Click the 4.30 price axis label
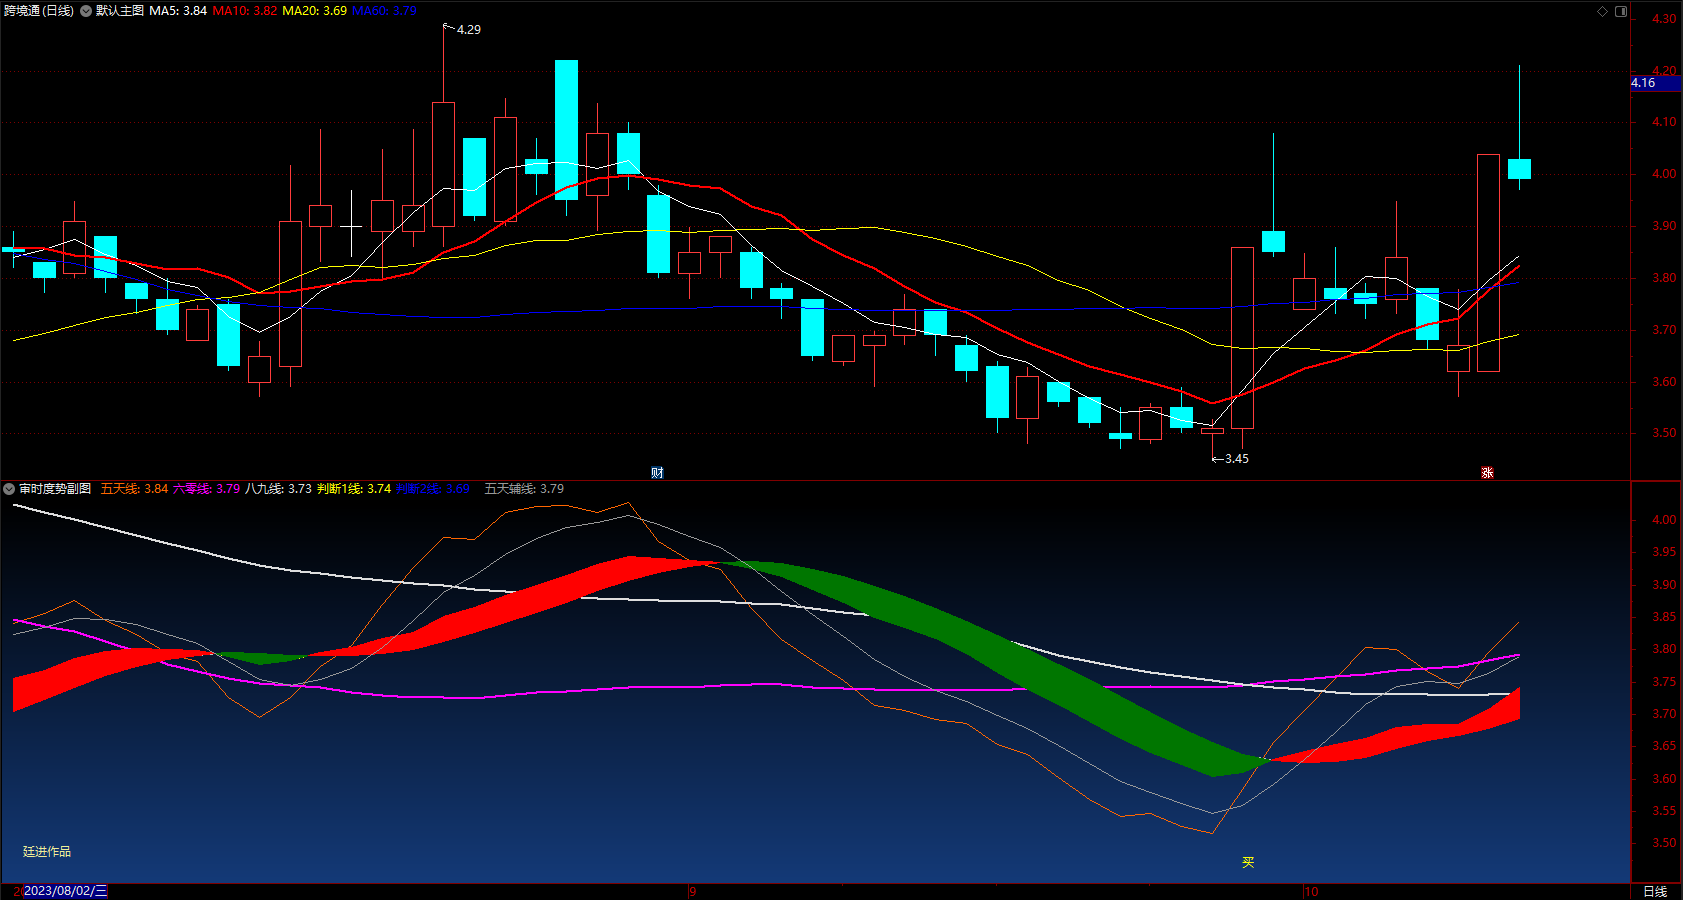The height and width of the screenshot is (900, 1683). (x=1664, y=19)
